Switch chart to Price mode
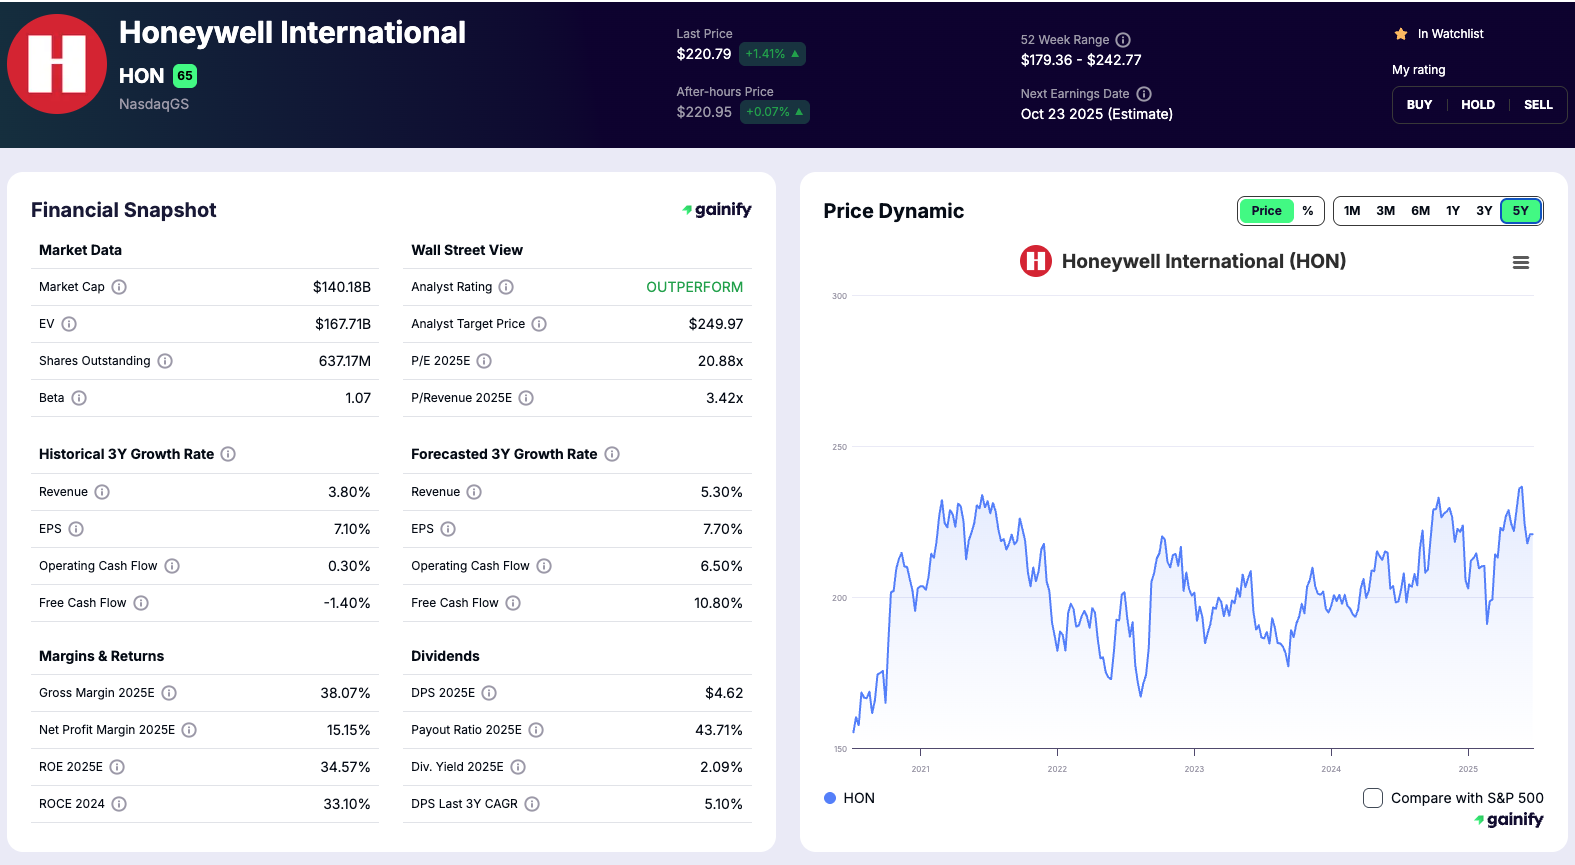 (1266, 211)
